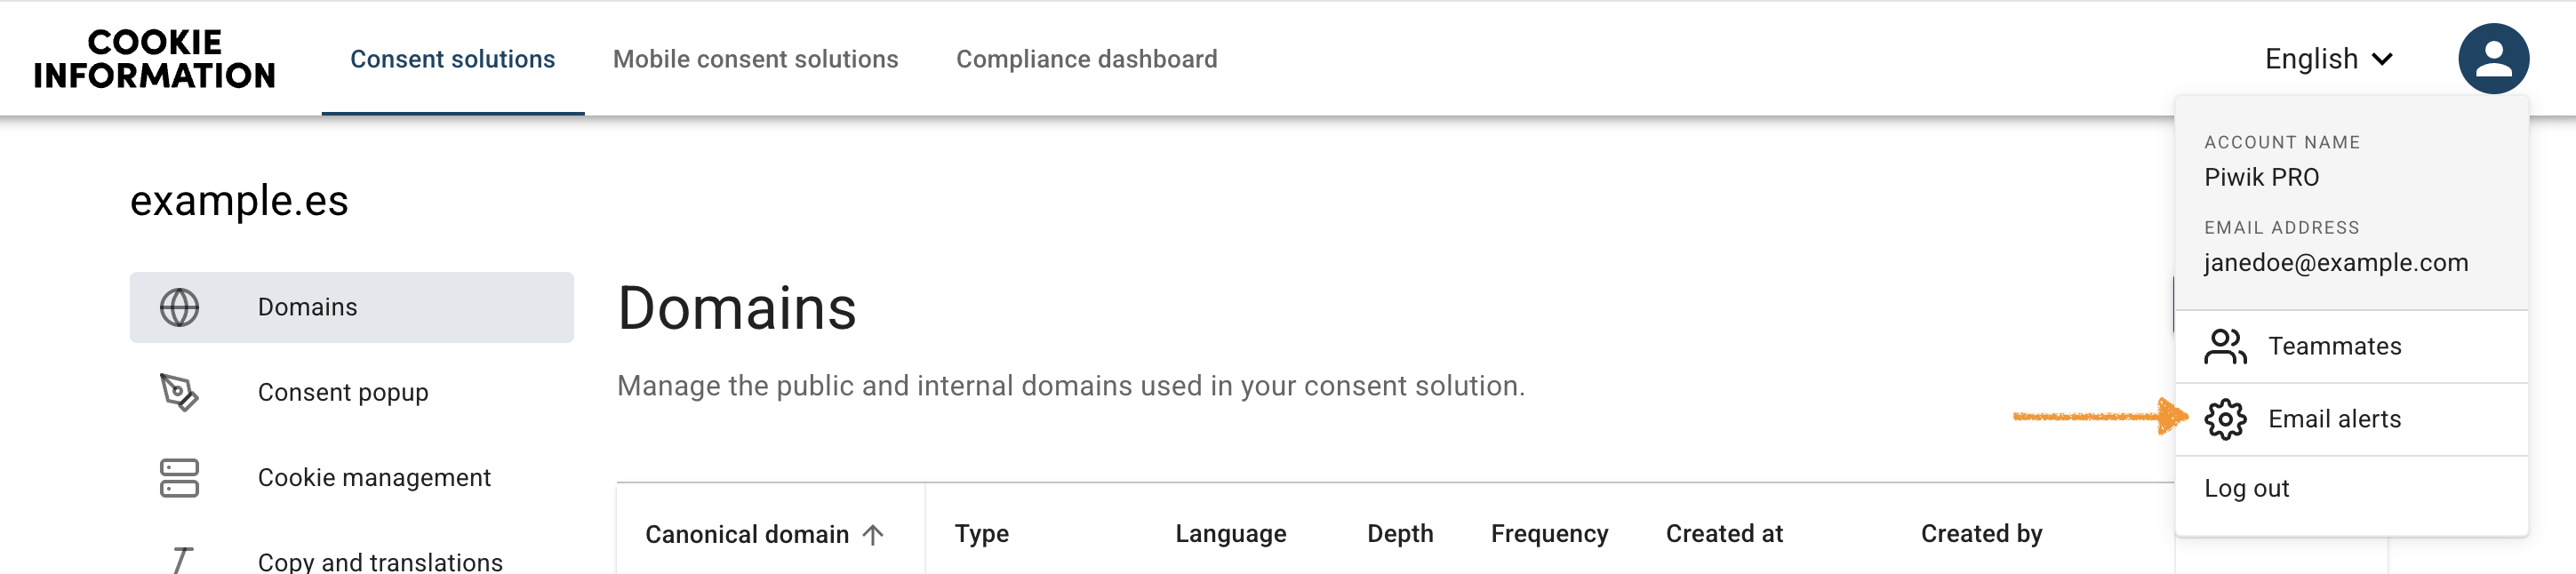Click the Cookie Information logo
Image resolution: width=2576 pixels, height=574 pixels.
(154, 57)
